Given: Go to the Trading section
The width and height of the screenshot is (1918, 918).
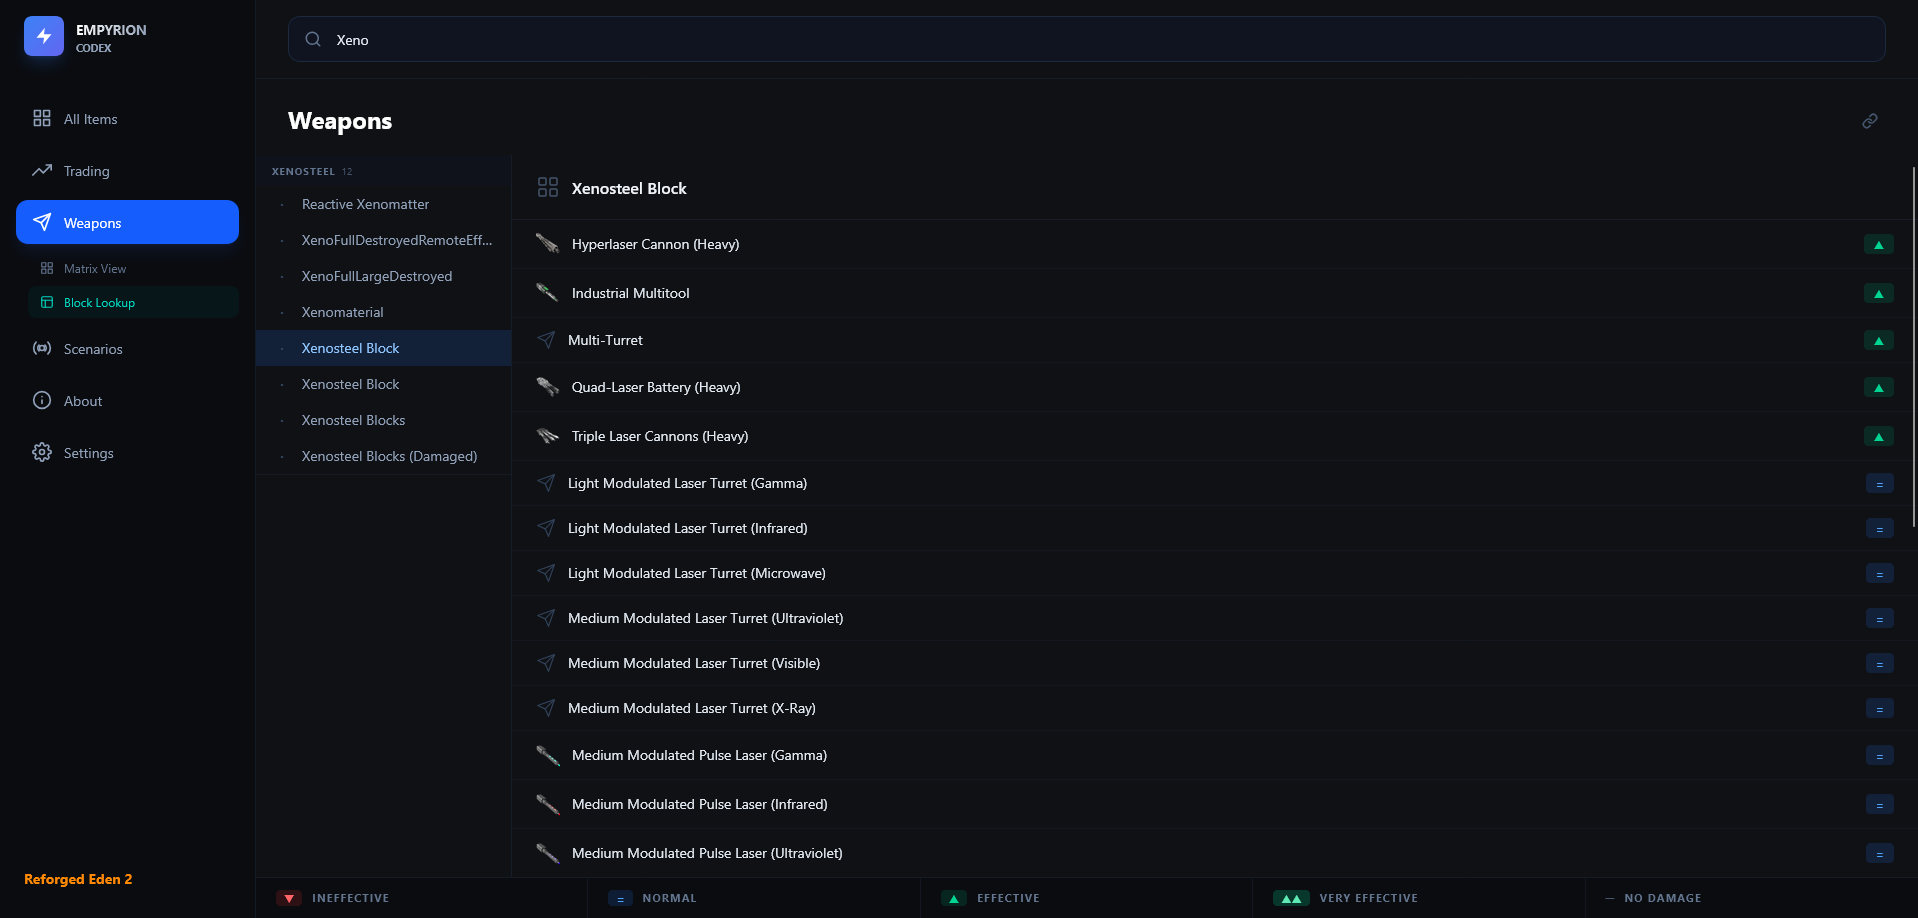Looking at the screenshot, I should pos(86,171).
